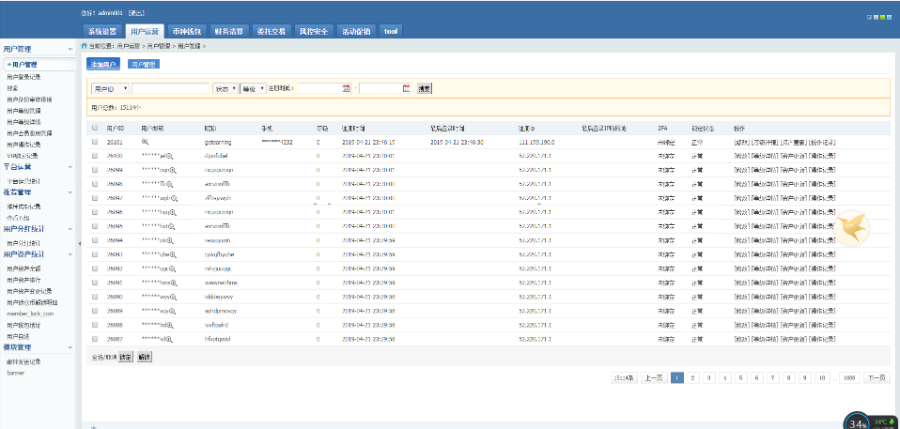Select the checkbox for user row 26000
Screen dimensions: 900x429
tap(94, 156)
